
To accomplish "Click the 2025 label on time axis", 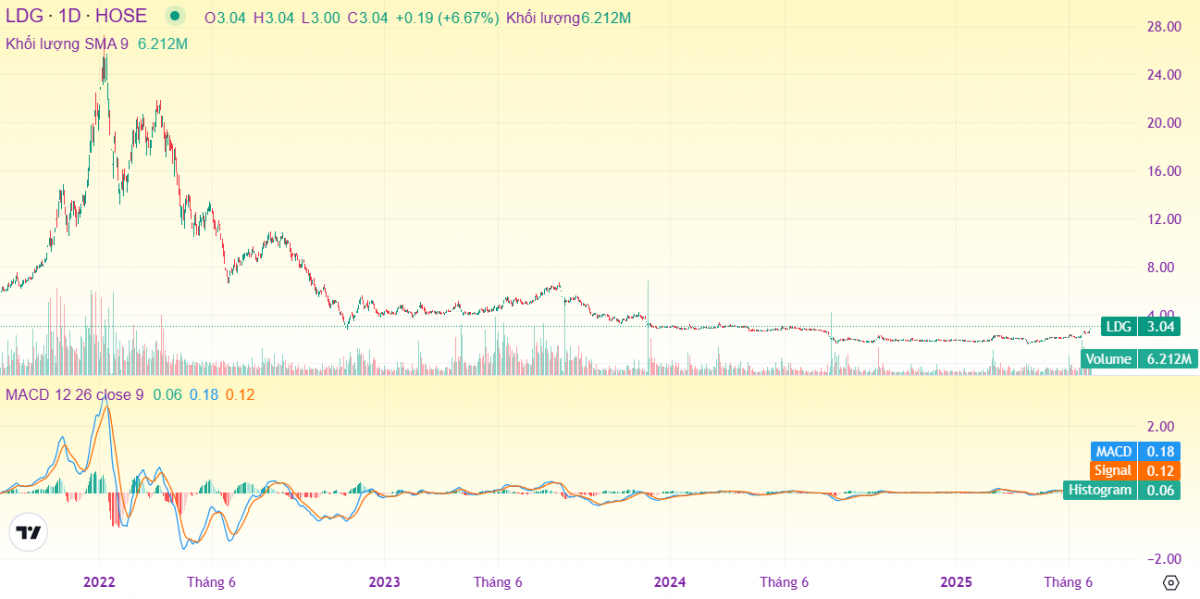I will click(x=956, y=582).
